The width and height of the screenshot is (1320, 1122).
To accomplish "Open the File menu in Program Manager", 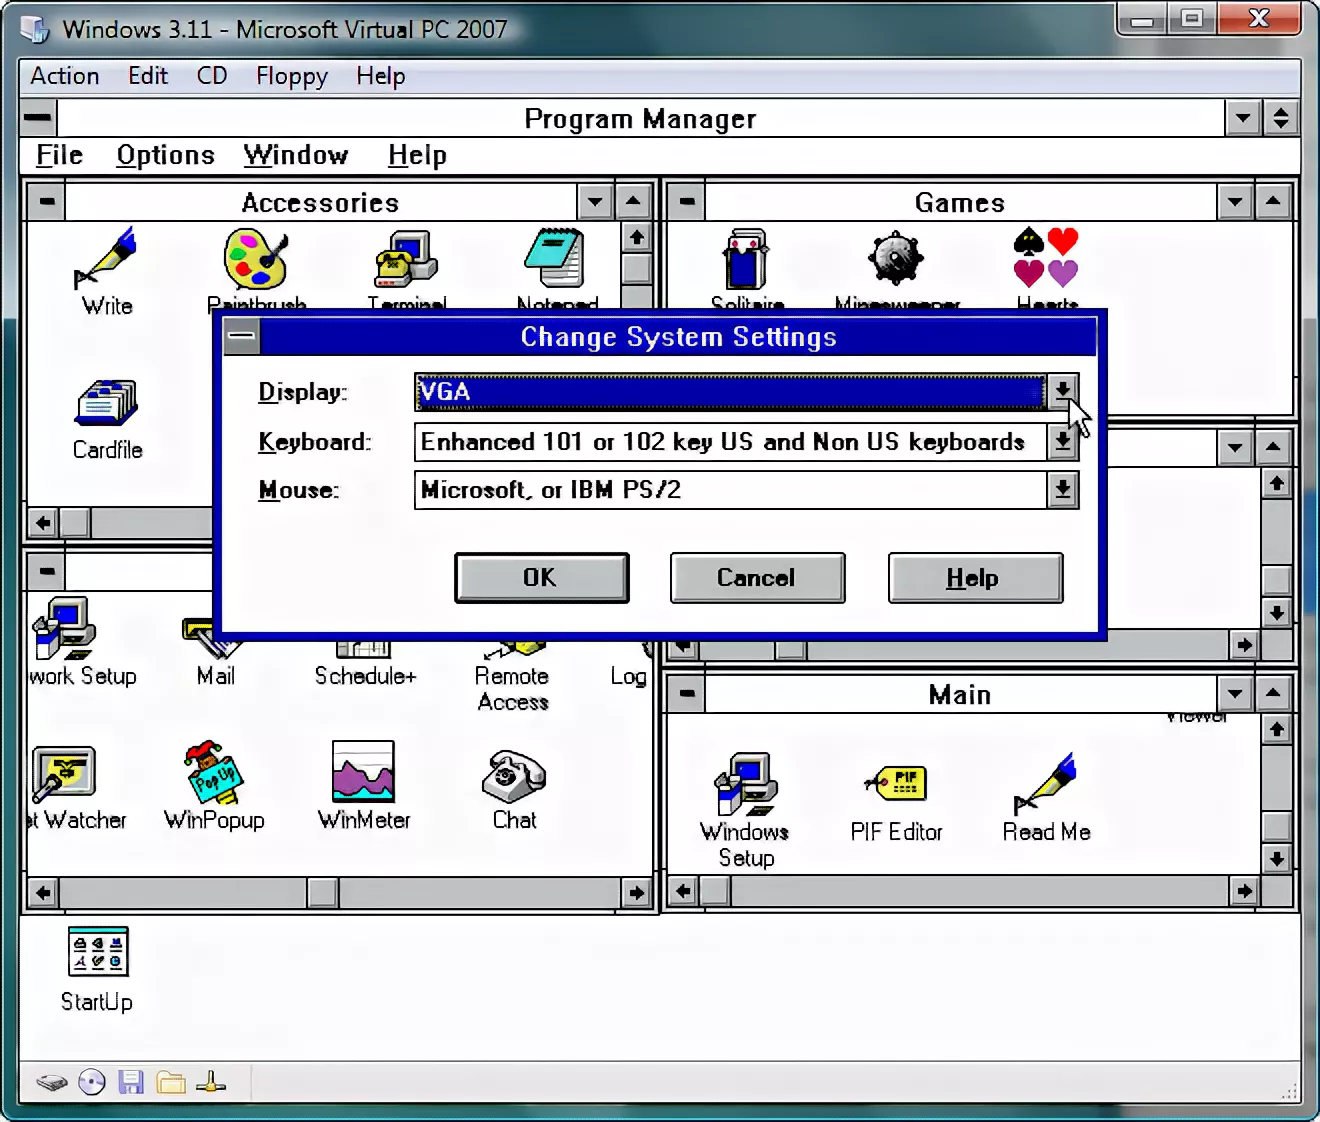I will click(59, 155).
